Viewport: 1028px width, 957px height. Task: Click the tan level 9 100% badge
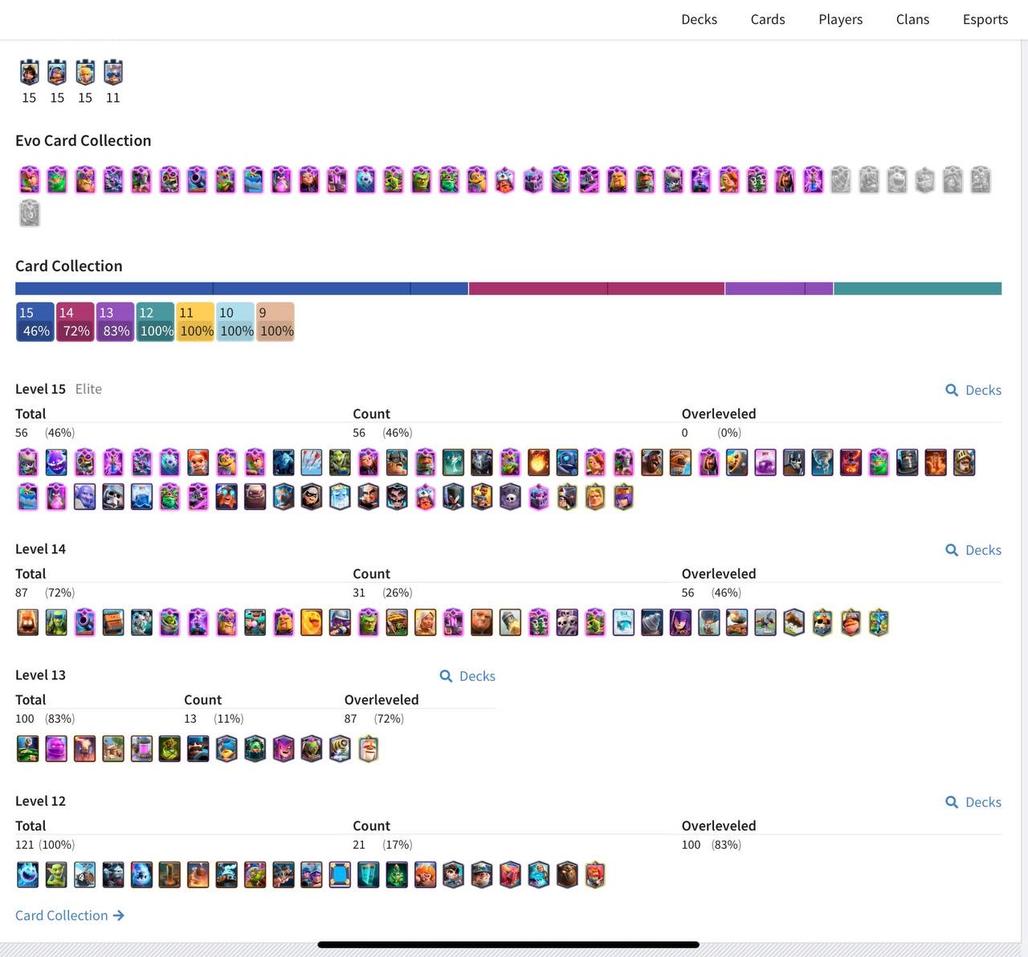pyautogui.click(x=275, y=322)
